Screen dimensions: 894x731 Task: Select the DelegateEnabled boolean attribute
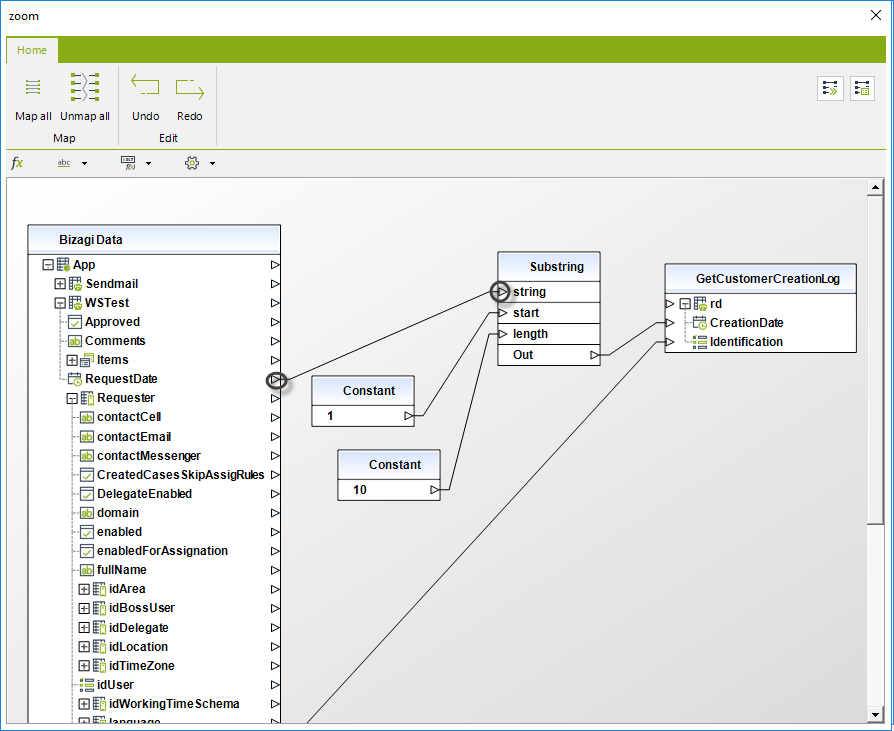click(x=144, y=494)
